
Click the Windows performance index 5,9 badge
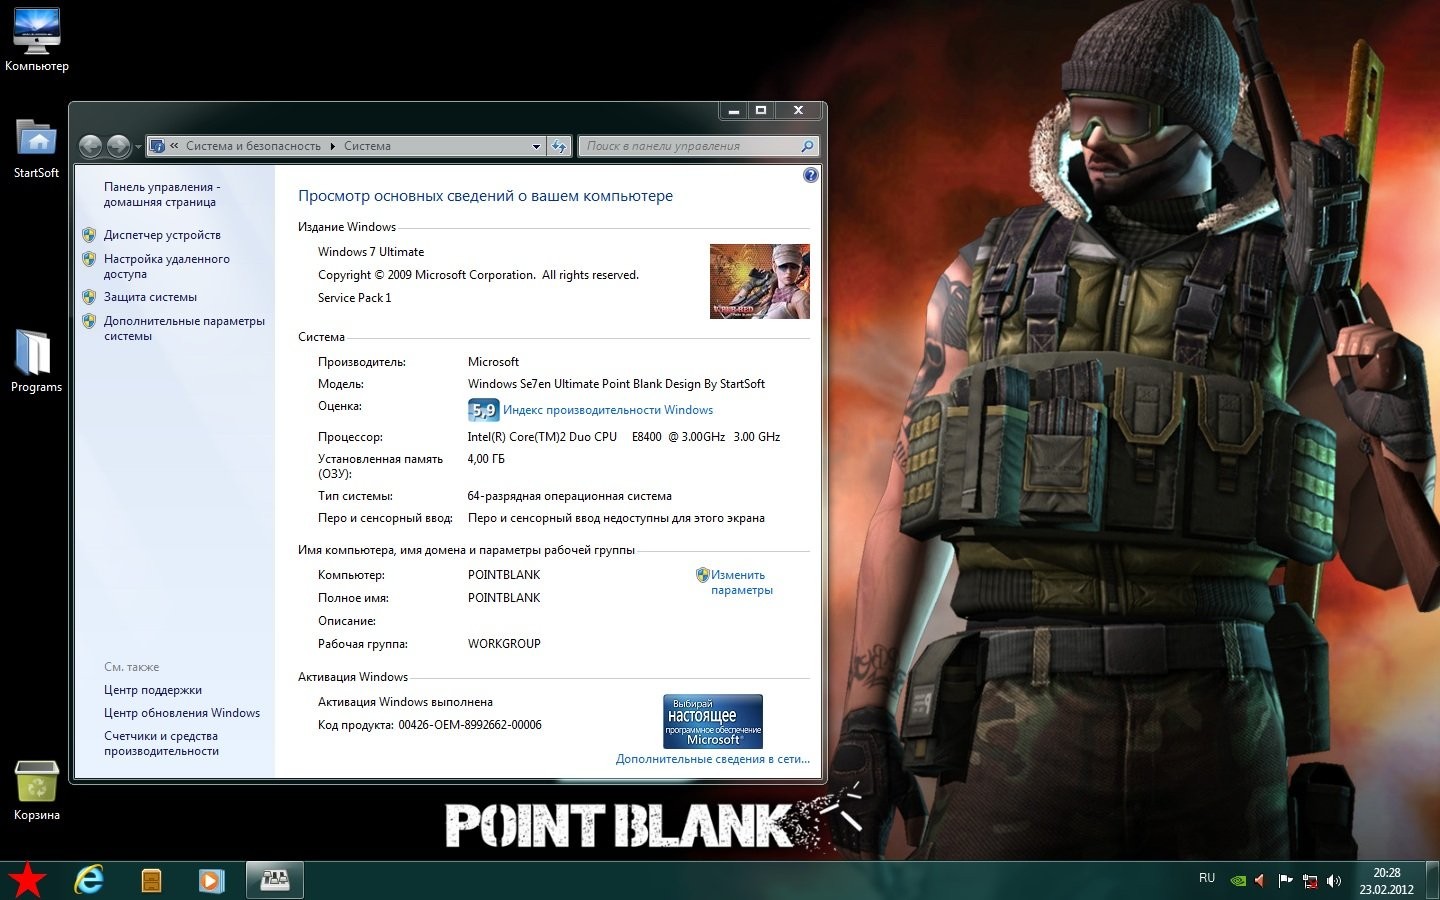click(x=483, y=410)
